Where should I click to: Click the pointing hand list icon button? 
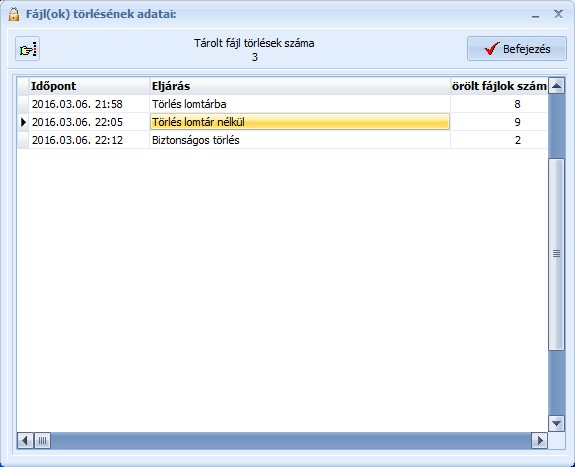(28, 49)
